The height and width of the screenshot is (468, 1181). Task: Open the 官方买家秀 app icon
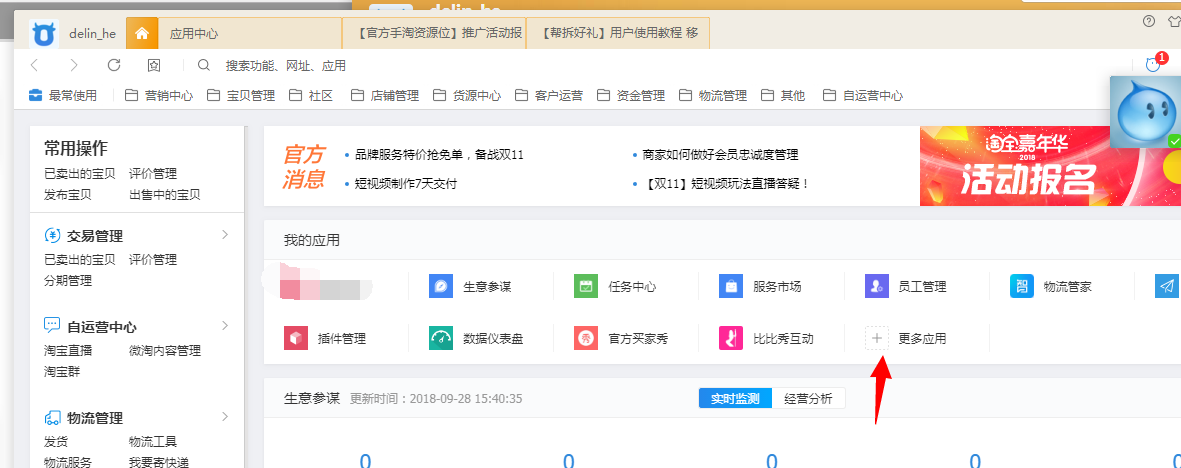pos(585,338)
